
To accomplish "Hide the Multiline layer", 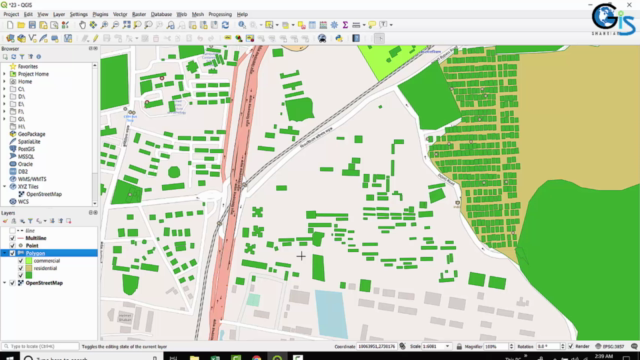I will tap(12, 238).
